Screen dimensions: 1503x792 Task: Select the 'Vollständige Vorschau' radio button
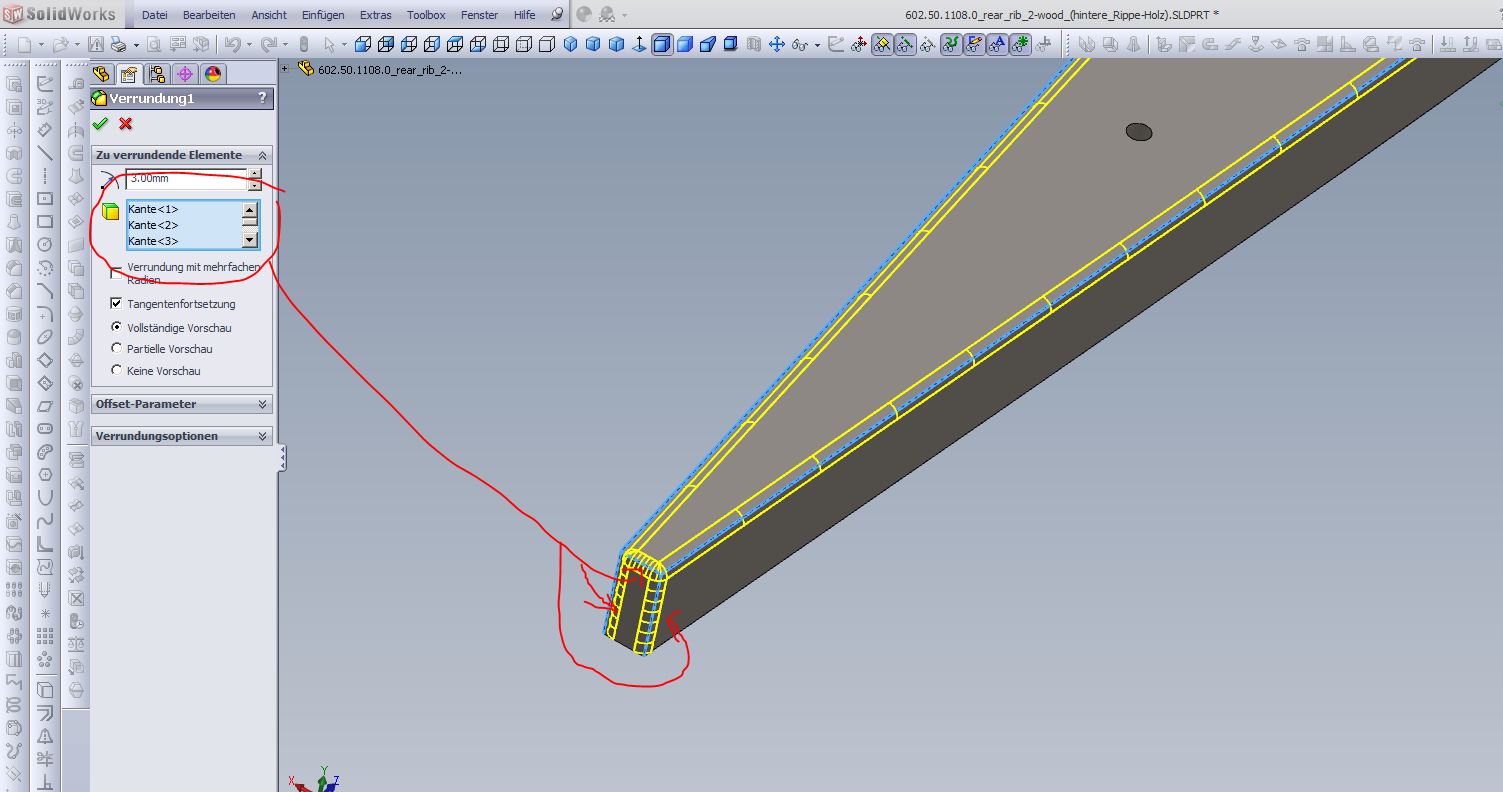pyautogui.click(x=116, y=327)
